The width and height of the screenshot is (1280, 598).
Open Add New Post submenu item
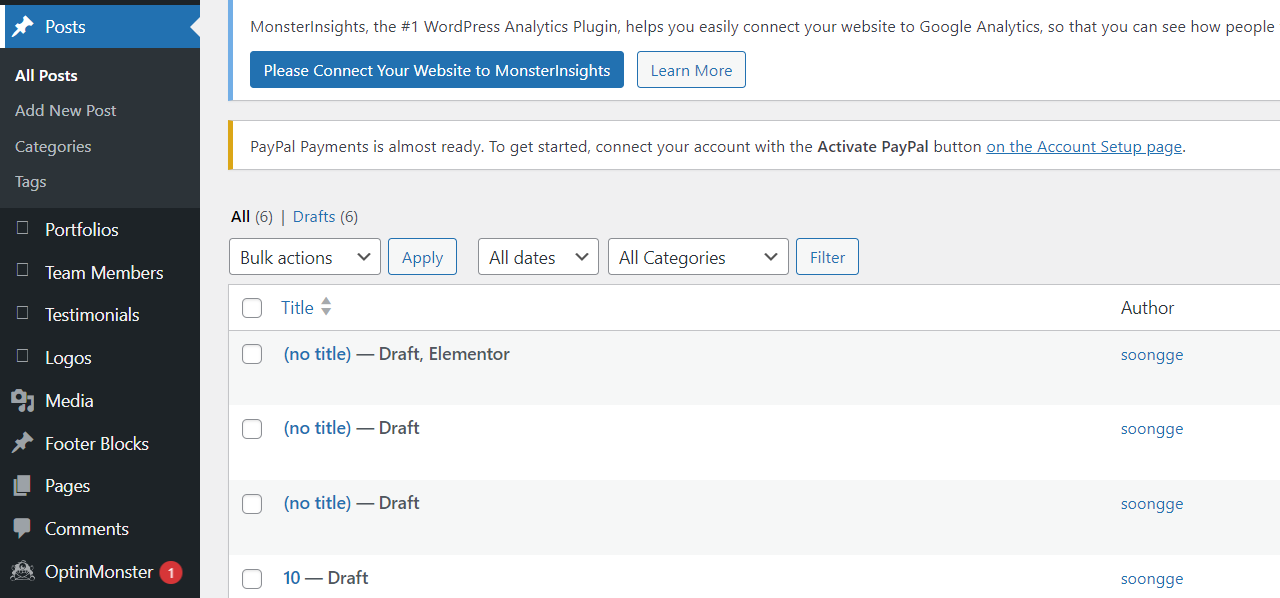pos(66,111)
